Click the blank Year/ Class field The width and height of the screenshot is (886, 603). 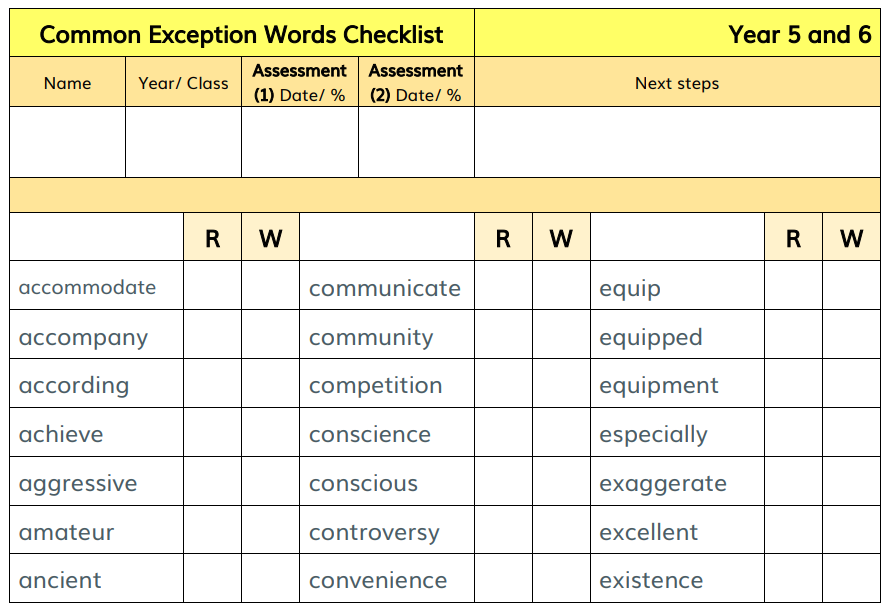point(183,142)
